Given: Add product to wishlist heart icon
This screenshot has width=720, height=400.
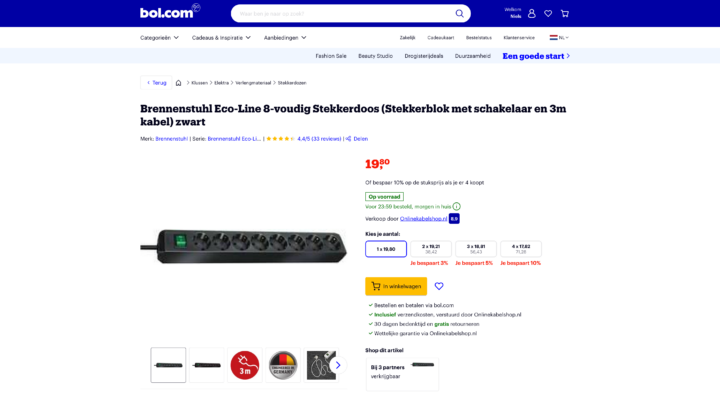Looking at the screenshot, I should 439,286.
